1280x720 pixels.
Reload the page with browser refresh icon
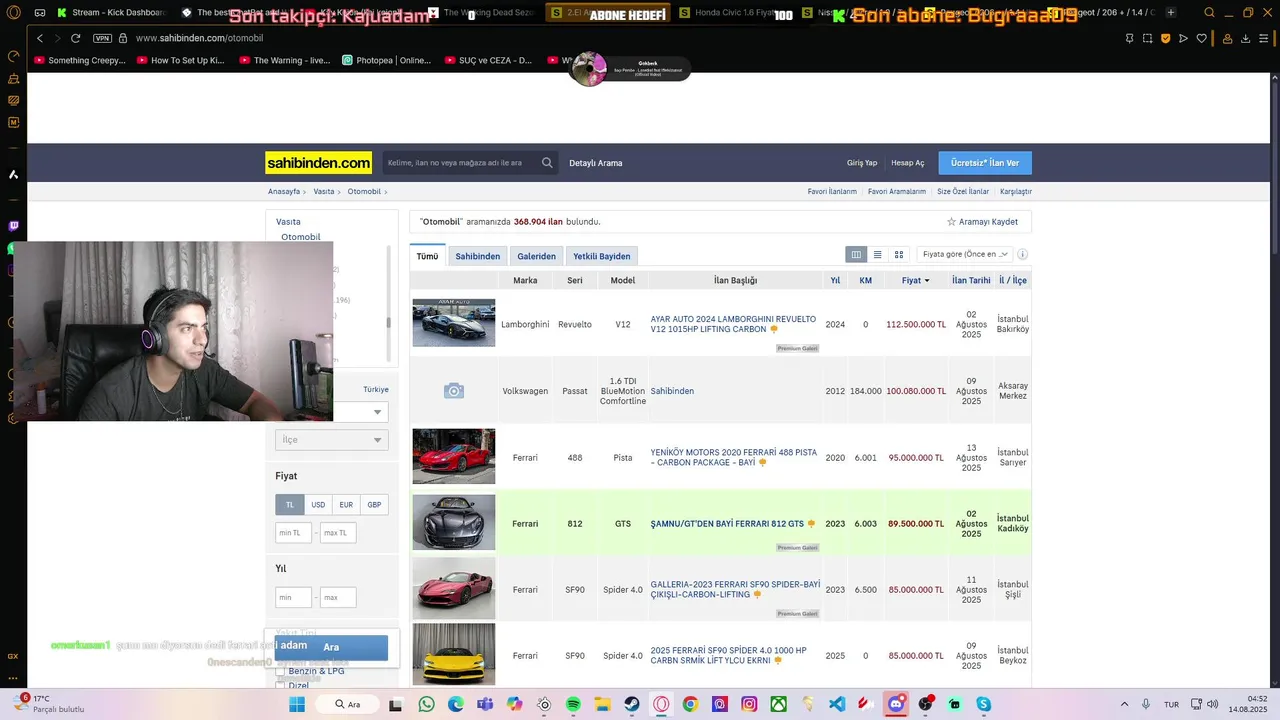click(75, 38)
